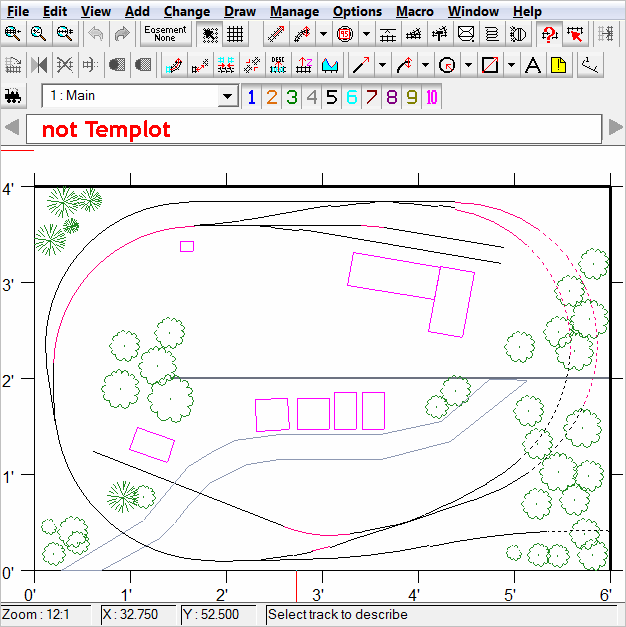Viewport: 626px width, 627px height.
Task: Click the 'Select track to describe' status text
Action: pos(338,614)
